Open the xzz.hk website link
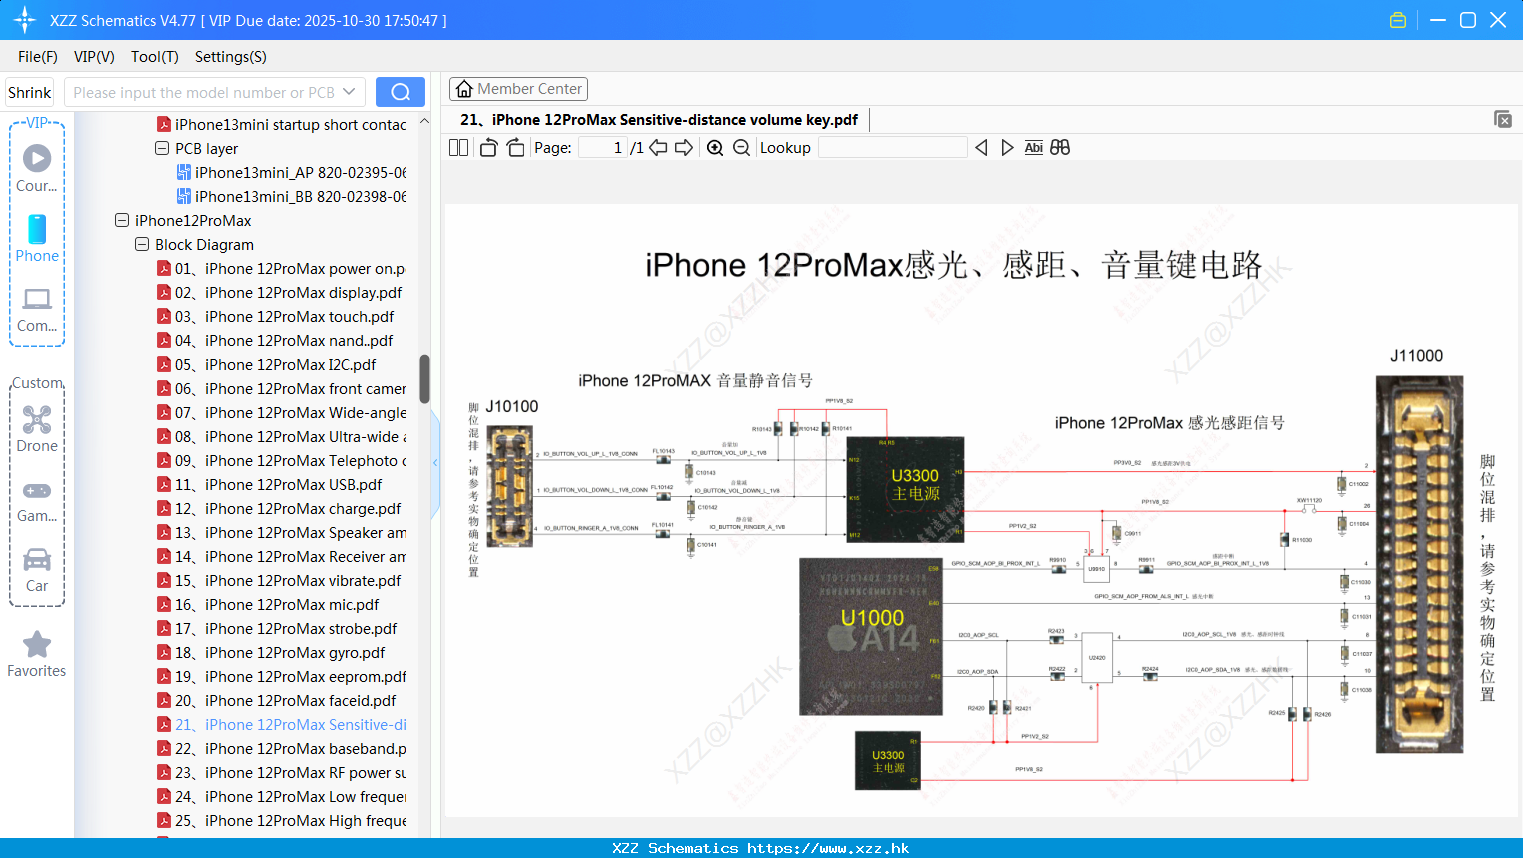The image size is (1523, 858). [x=828, y=848]
